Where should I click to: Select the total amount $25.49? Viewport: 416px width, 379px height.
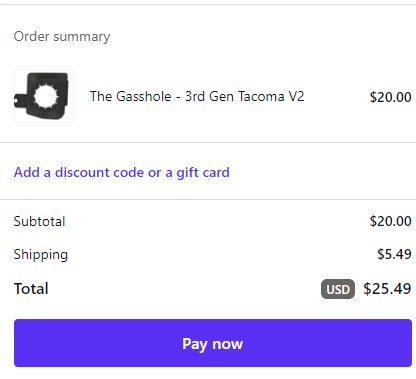387,289
